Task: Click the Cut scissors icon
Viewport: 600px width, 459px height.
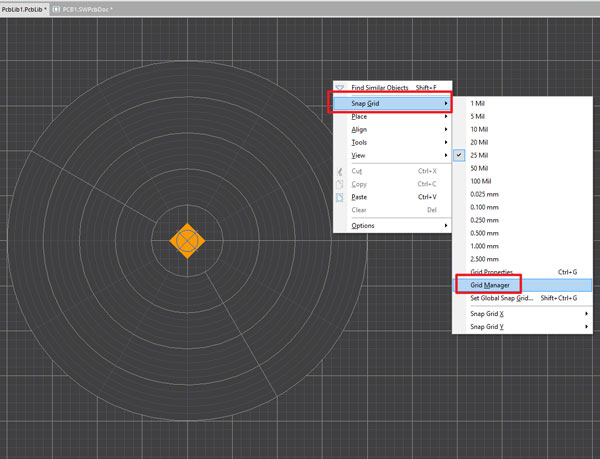Action: click(340, 171)
